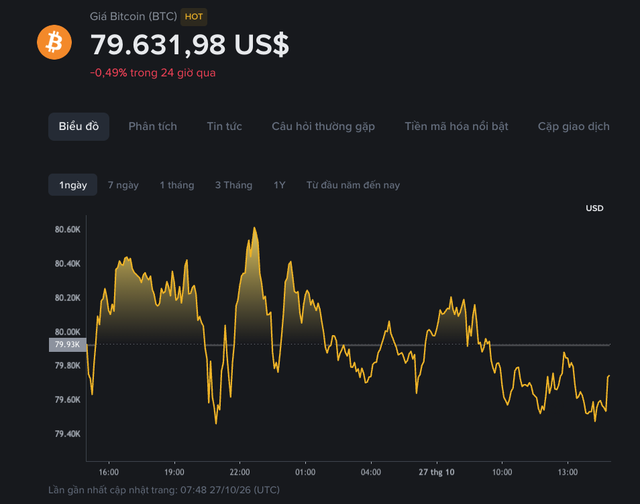The height and width of the screenshot is (504, 640).
Task: Click the 80.40K axis label
Action: tap(68, 264)
